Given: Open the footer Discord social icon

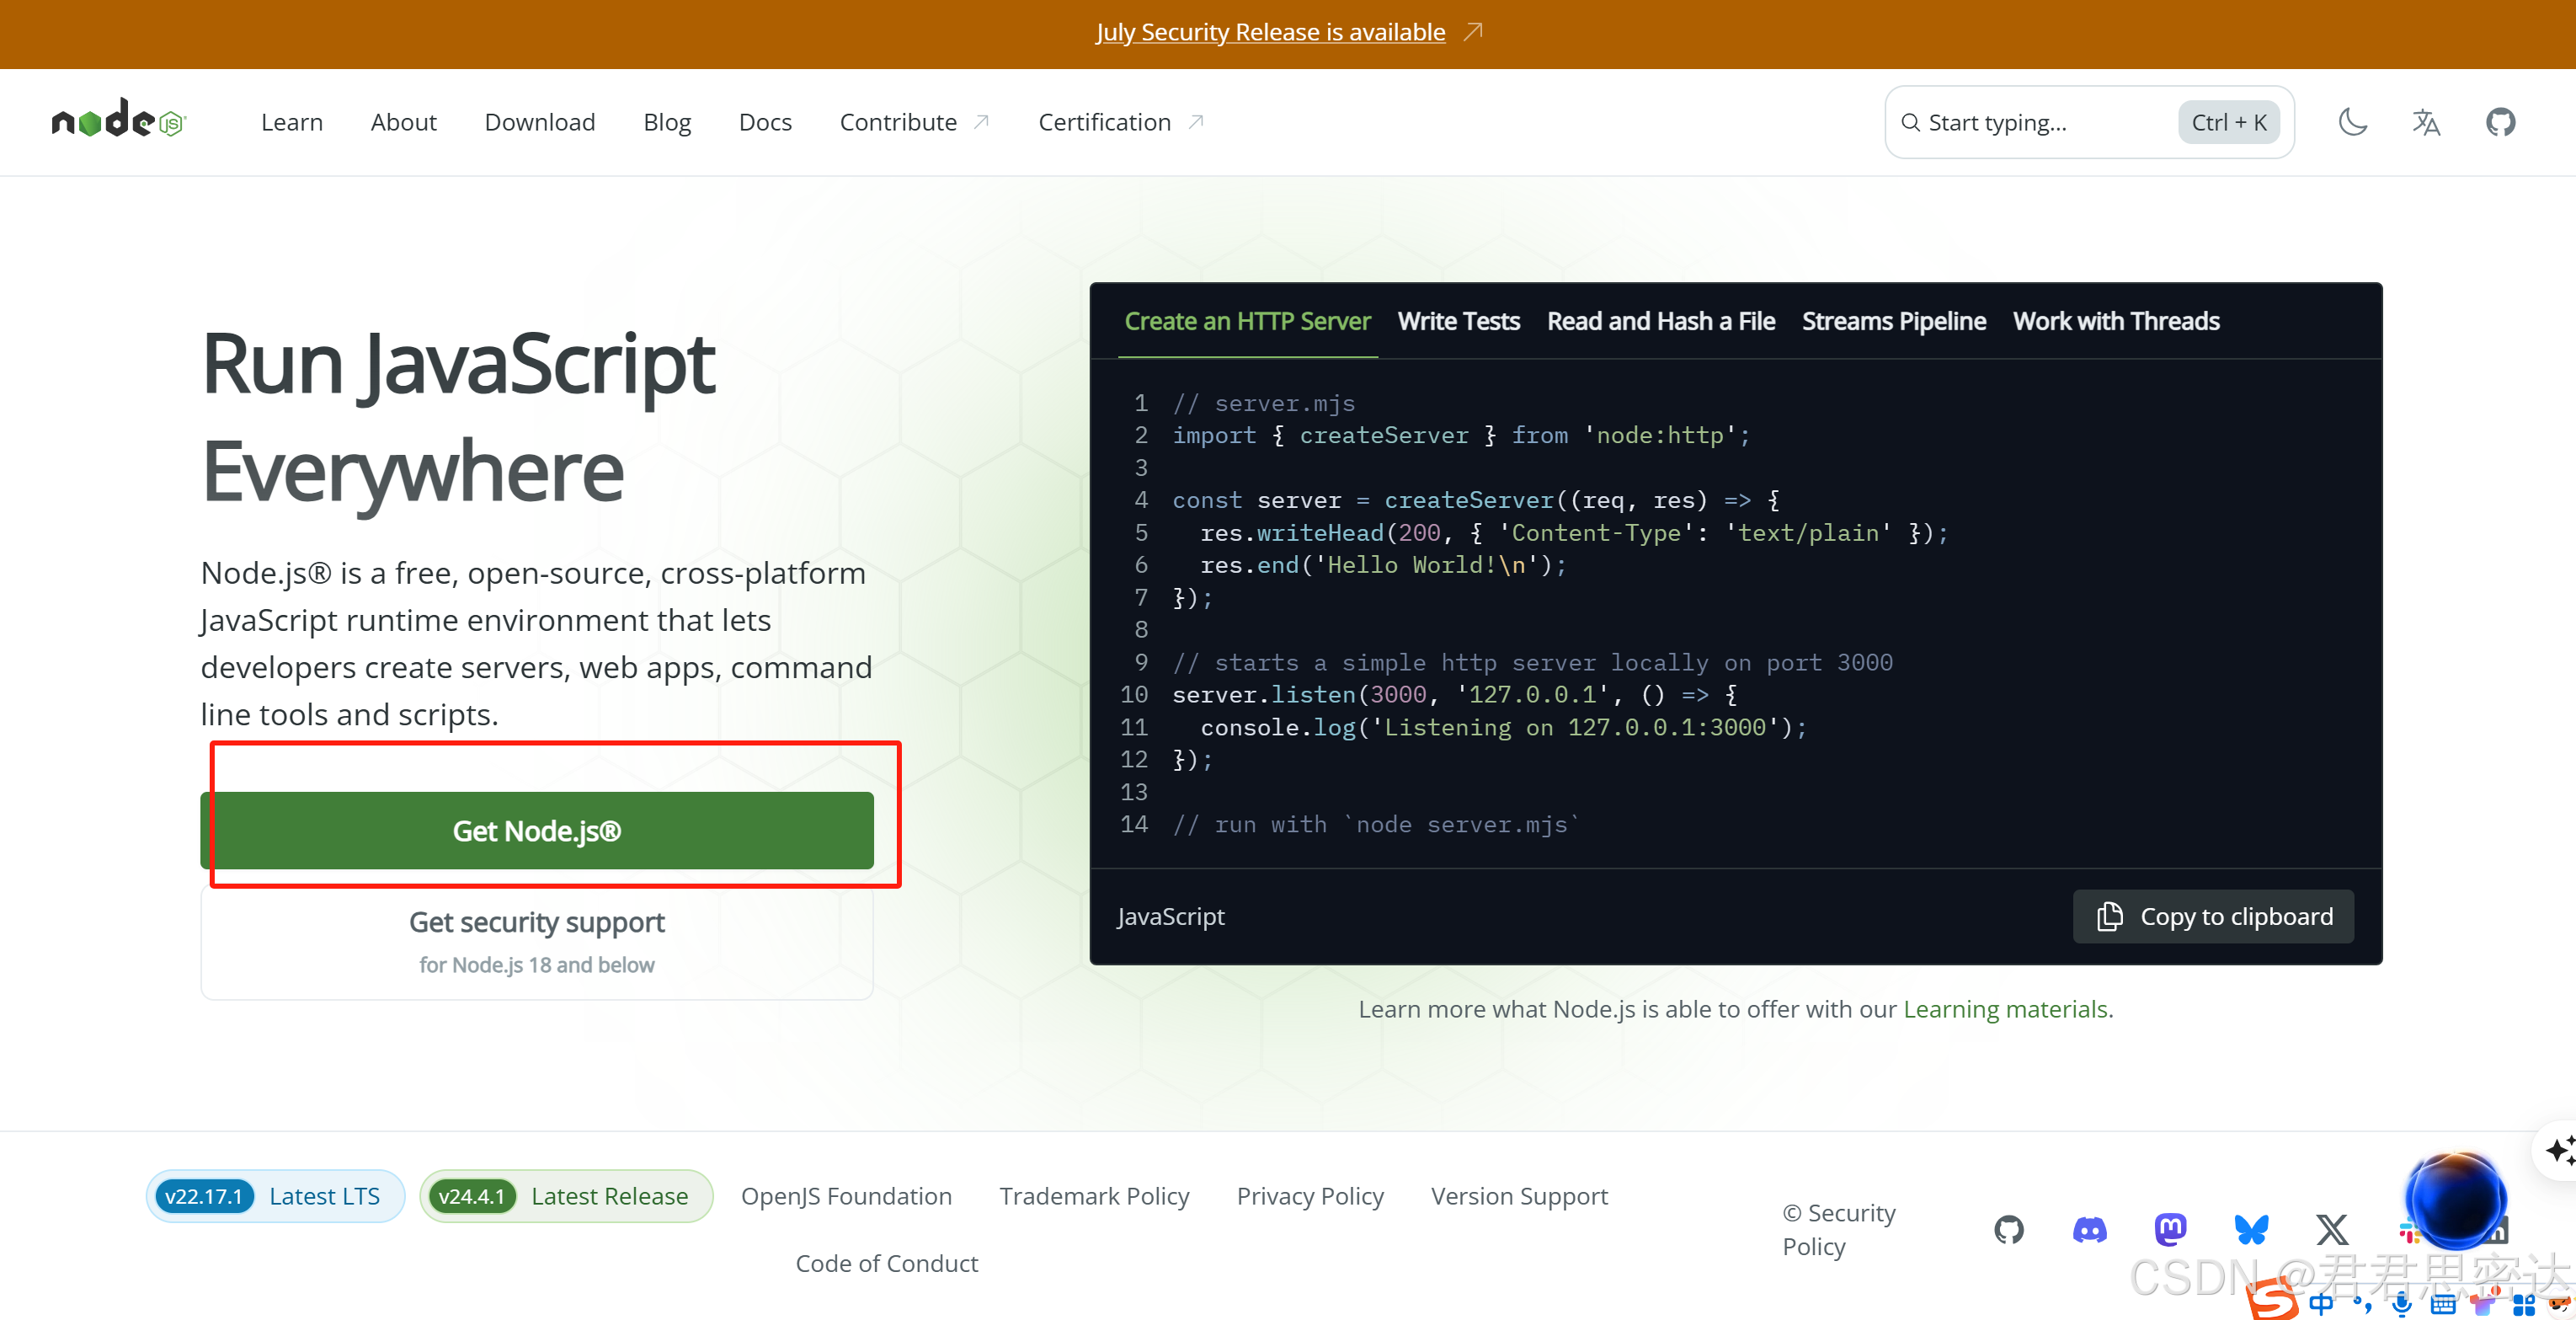Looking at the screenshot, I should click(2089, 1229).
